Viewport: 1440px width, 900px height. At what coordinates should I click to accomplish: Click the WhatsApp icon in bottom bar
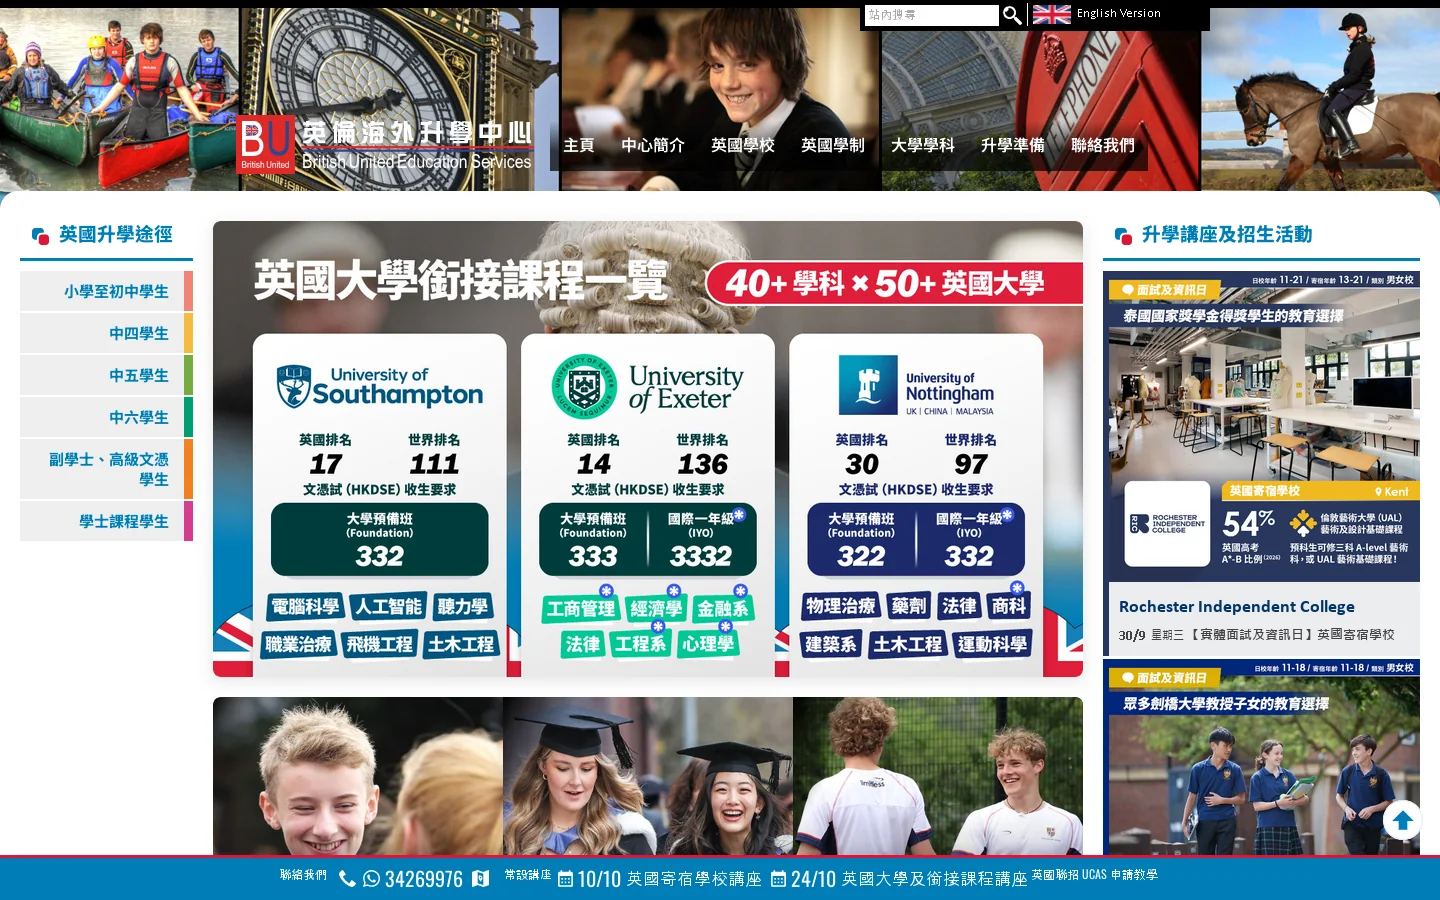coord(371,878)
